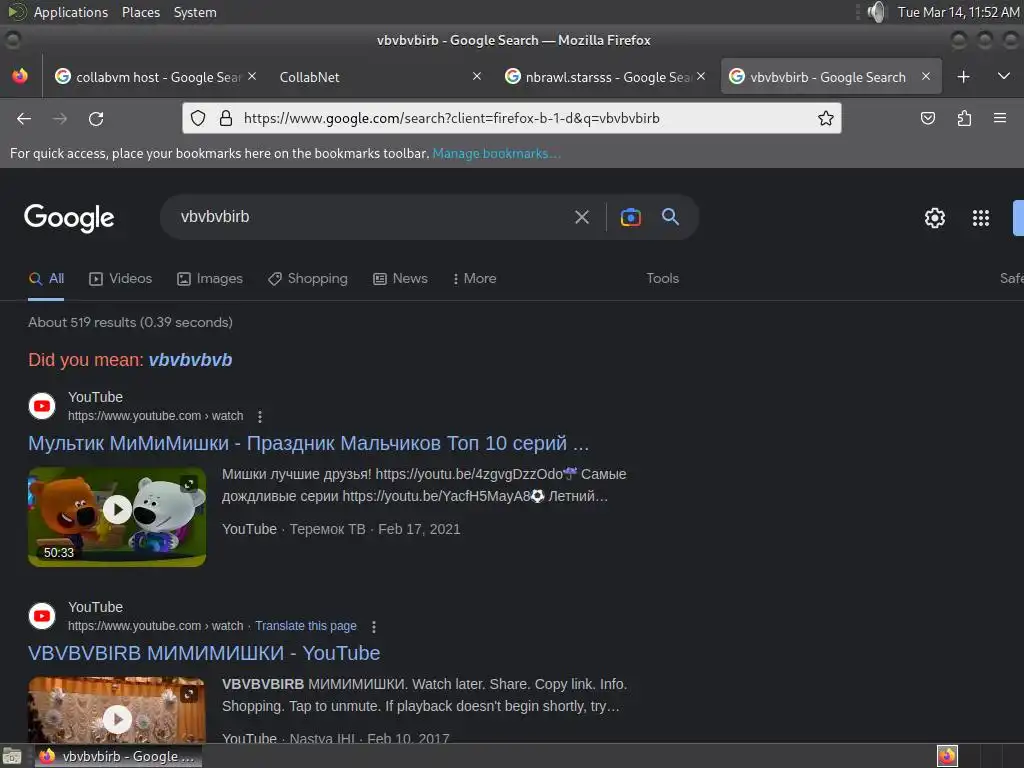The image size is (1024, 768).
Task: Click the Firefox View icon
Action: coord(20,76)
